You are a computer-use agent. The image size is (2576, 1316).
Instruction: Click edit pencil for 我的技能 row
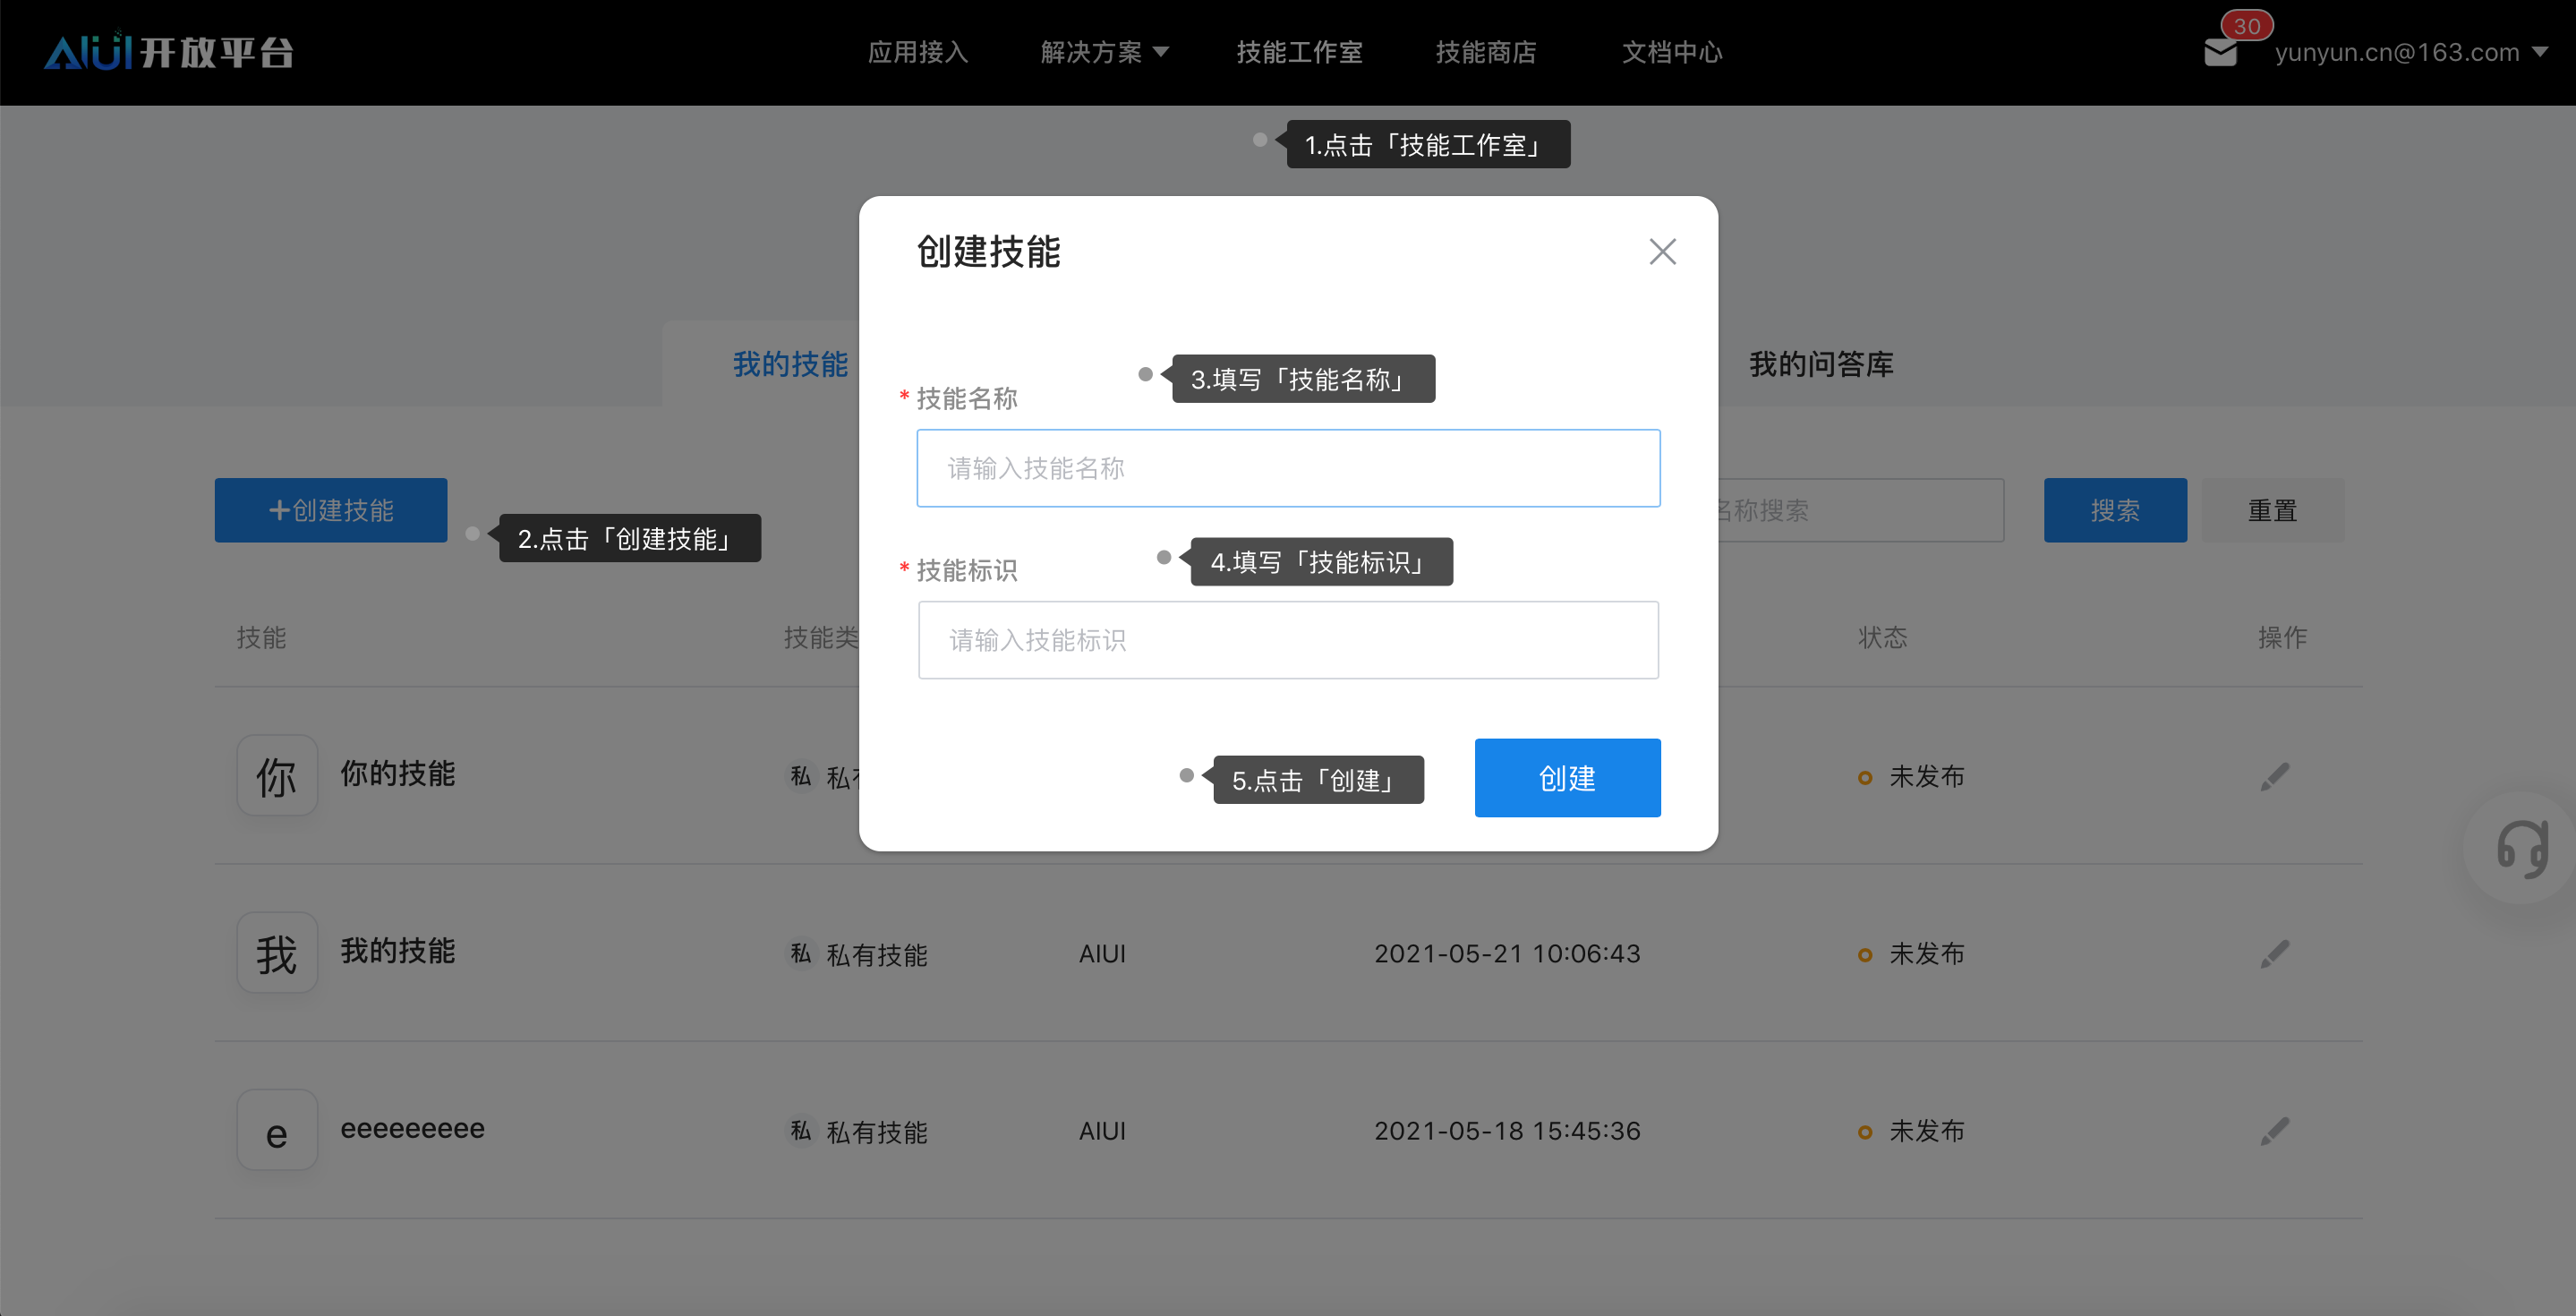[x=2274, y=953]
